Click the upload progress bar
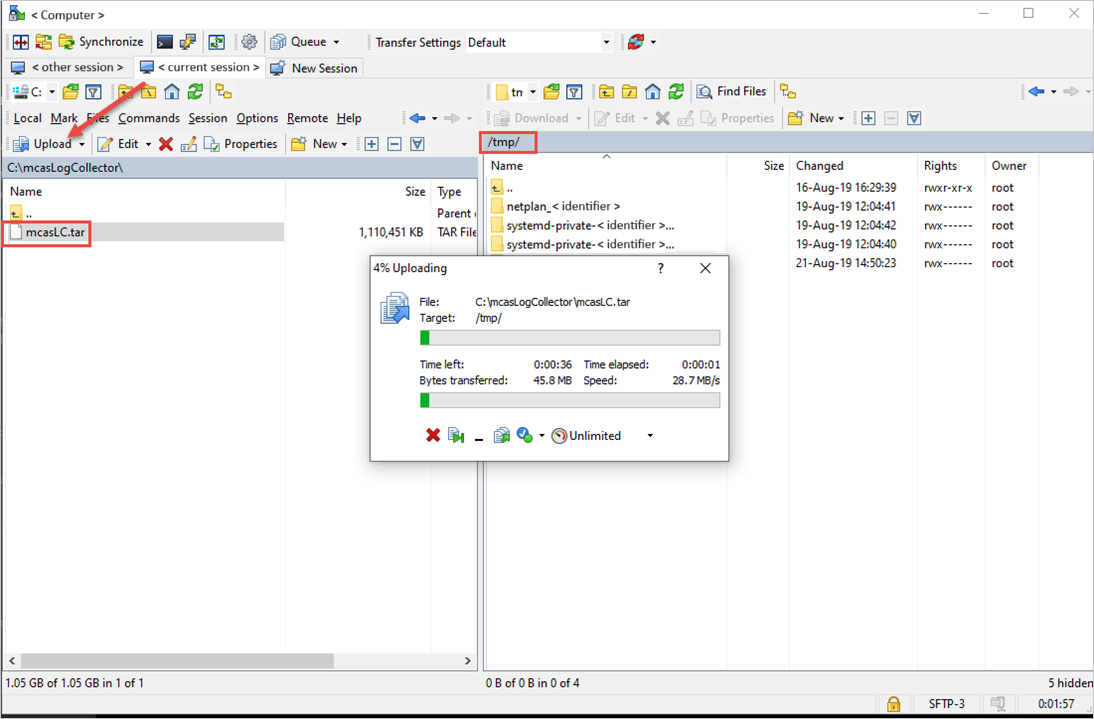This screenshot has width=1094, height=719. [570, 337]
